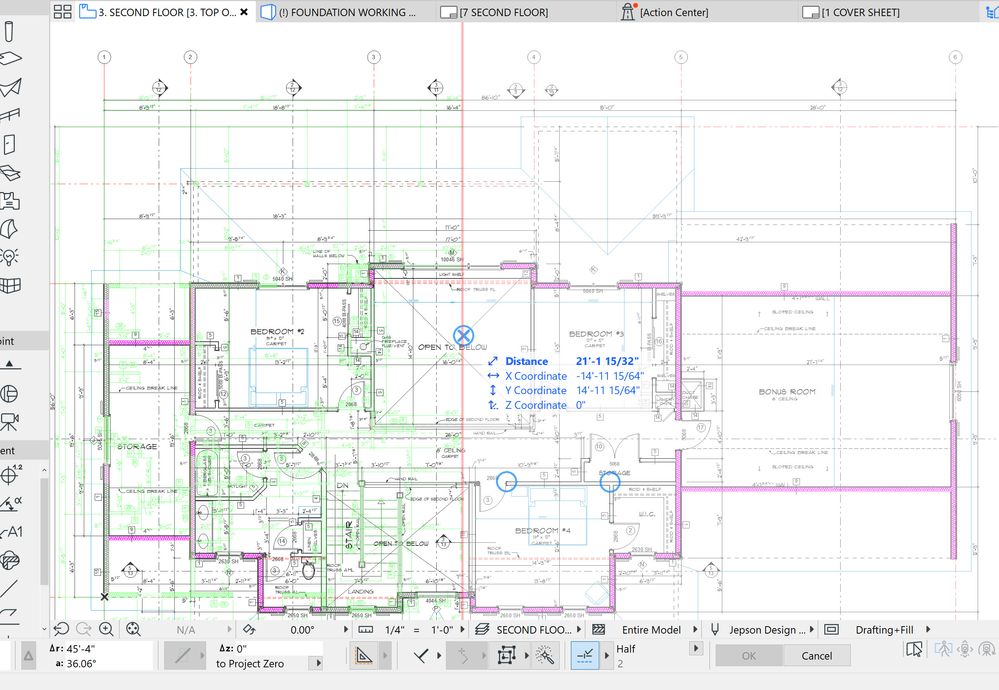Click the Undo zoom icon
This screenshot has height=690, width=999.
(x=61, y=629)
